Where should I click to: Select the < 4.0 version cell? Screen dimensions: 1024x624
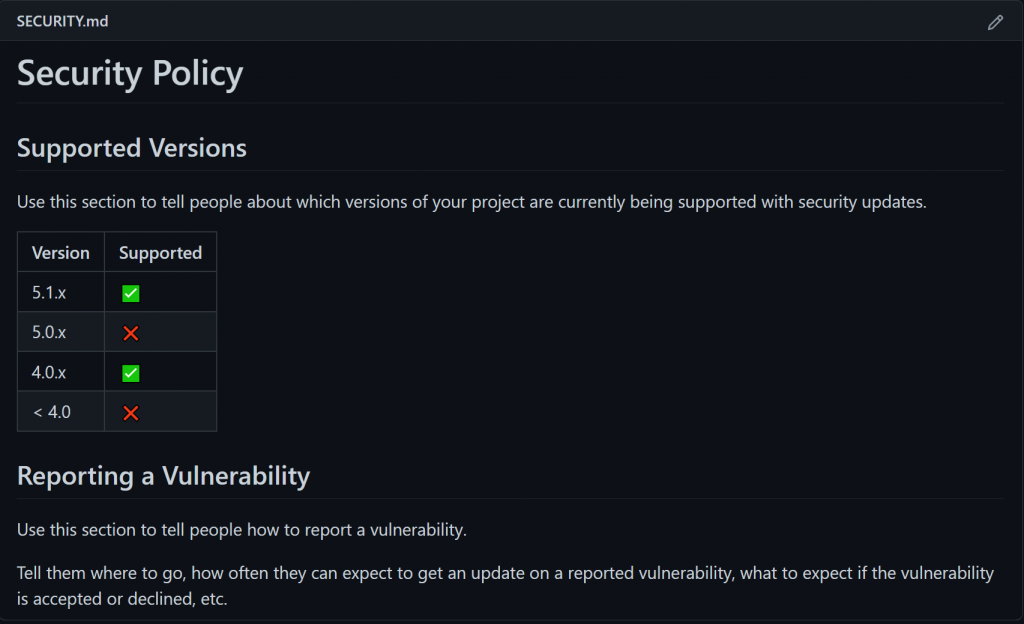[51, 411]
